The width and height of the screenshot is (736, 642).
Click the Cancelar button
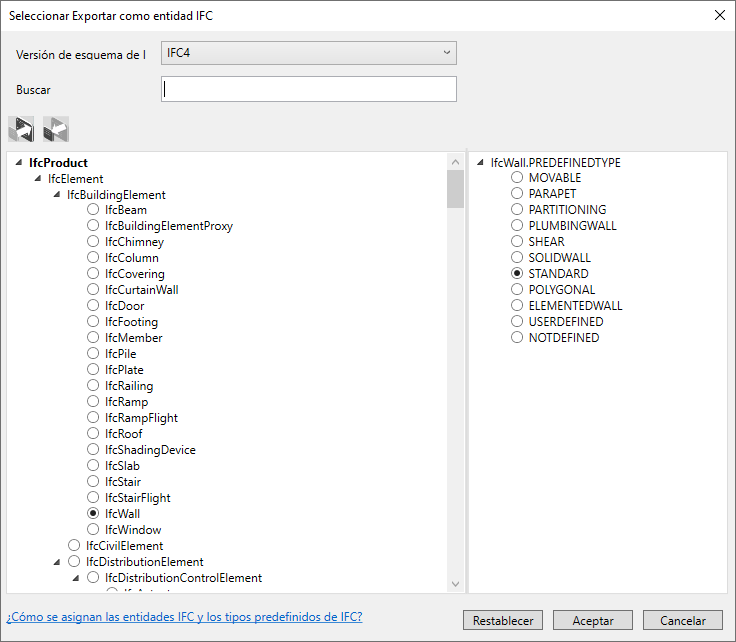point(682,620)
